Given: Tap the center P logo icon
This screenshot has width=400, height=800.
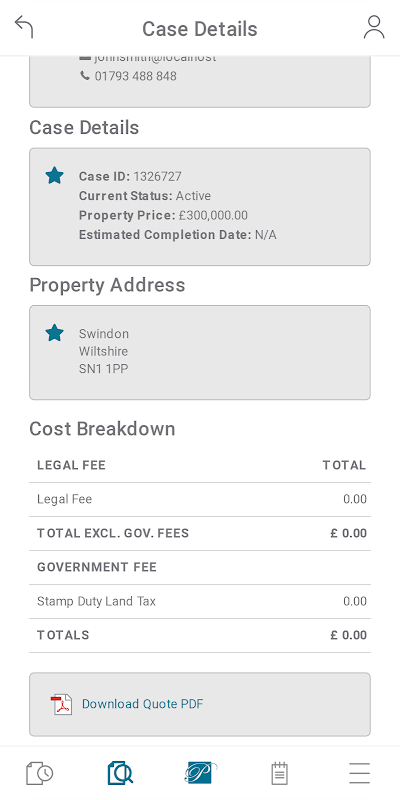Looking at the screenshot, I should tap(200, 773).
